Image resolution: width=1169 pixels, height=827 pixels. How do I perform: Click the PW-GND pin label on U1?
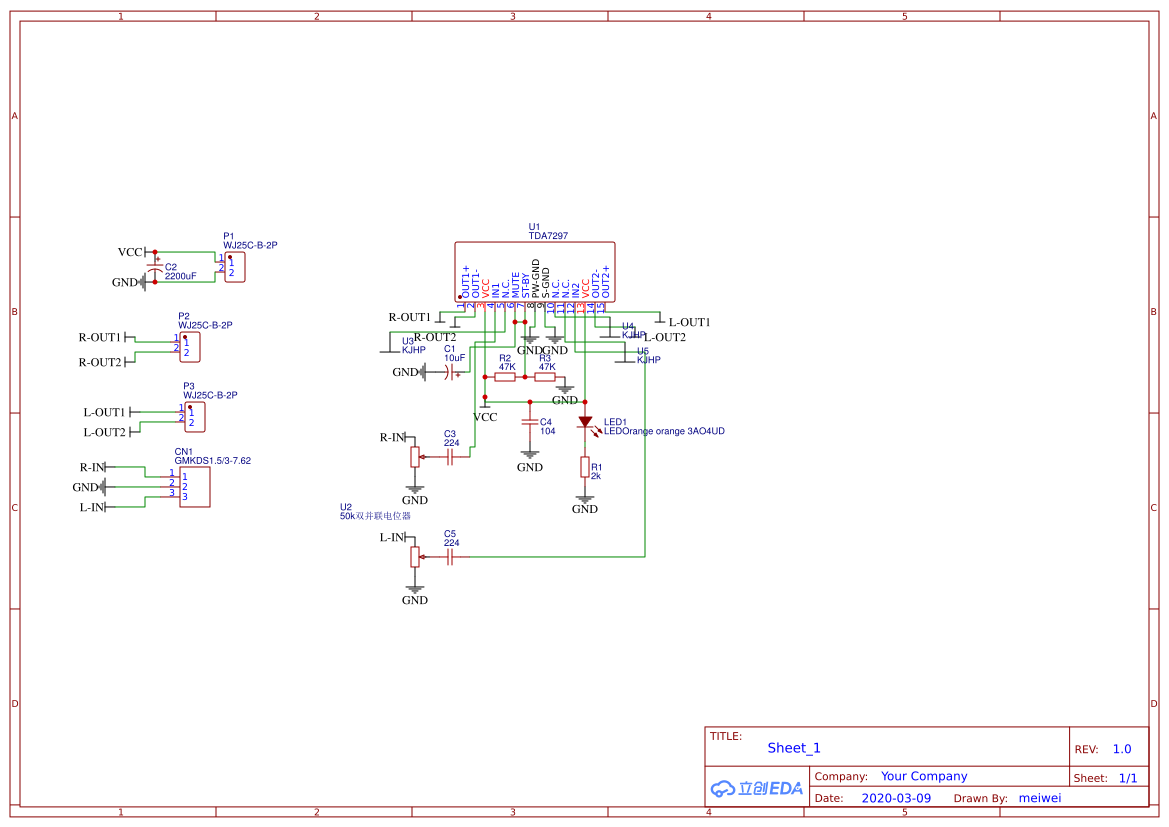pos(535,279)
